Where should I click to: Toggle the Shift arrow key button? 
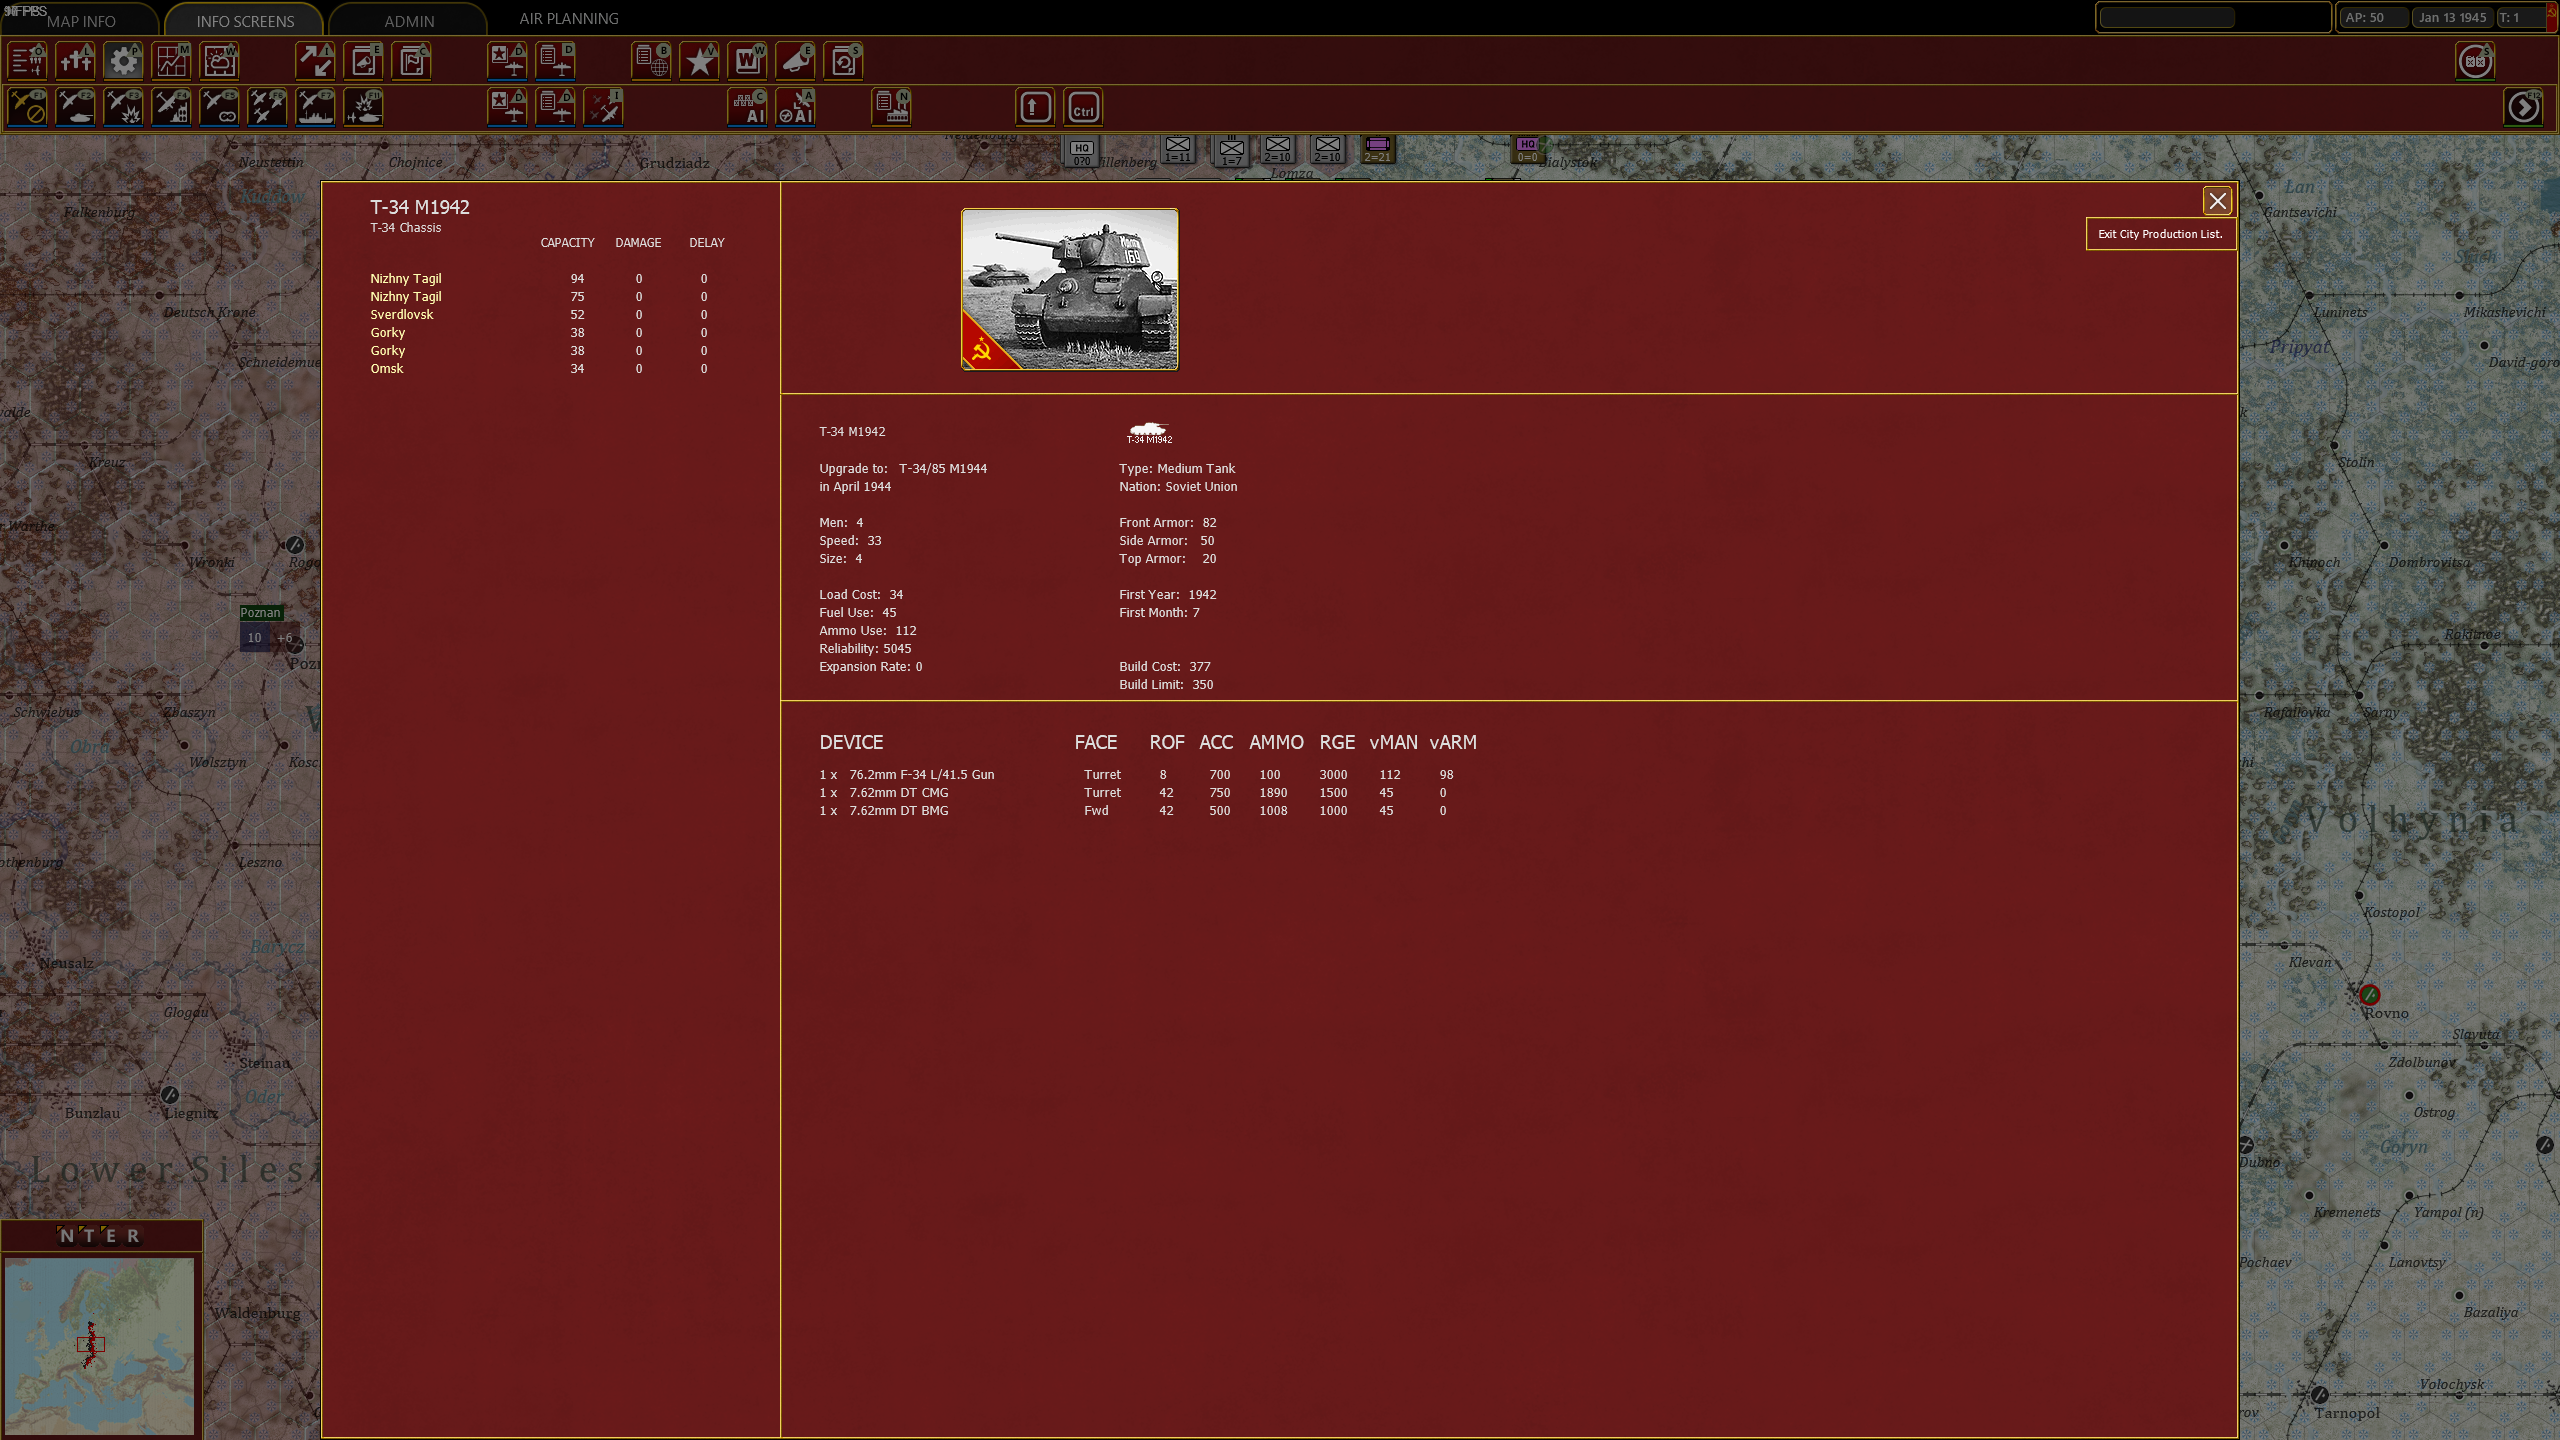(x=1035, y=107)
